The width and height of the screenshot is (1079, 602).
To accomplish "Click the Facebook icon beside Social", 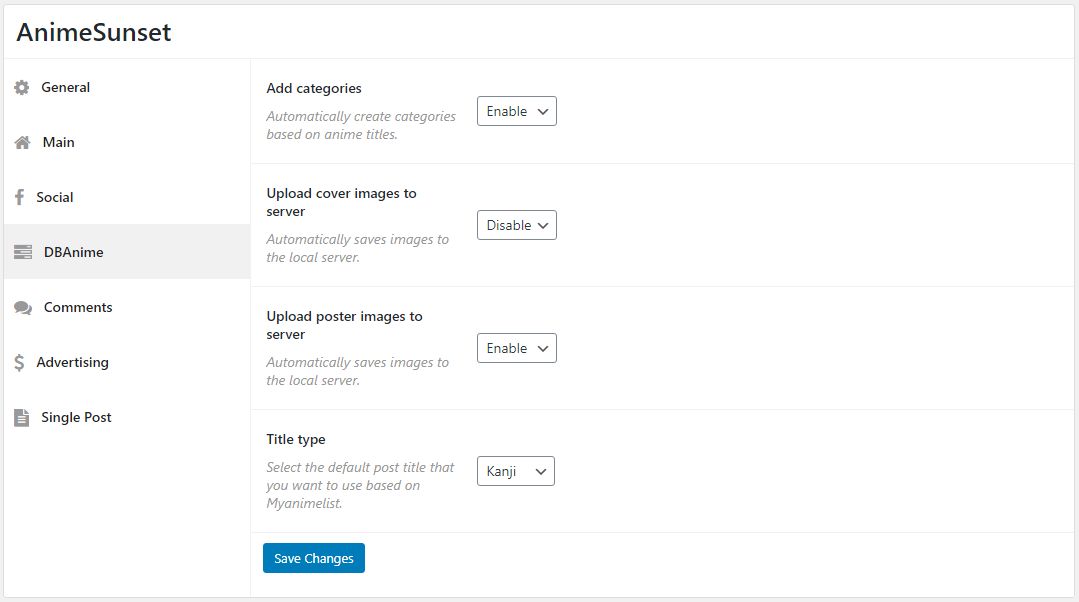I will (19, 198).
